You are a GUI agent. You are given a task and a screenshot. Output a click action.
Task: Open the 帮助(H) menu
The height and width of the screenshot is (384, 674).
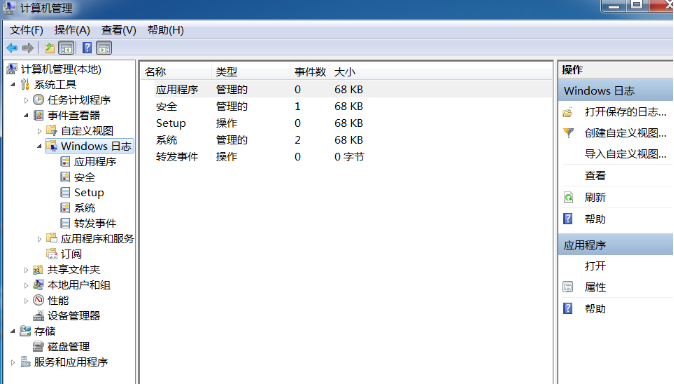(x=165, y=30)
